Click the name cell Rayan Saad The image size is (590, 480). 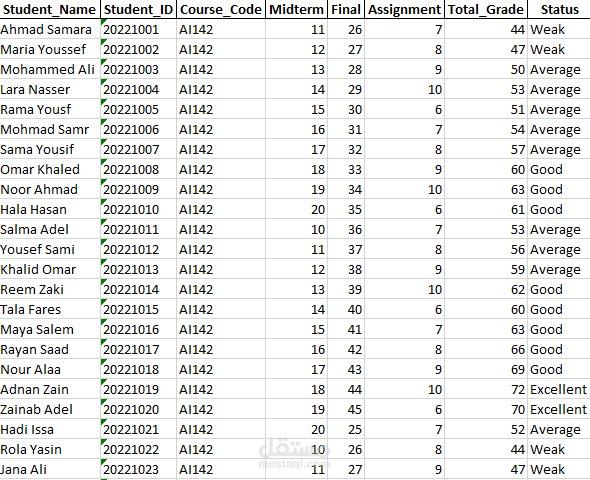point(50,349)
